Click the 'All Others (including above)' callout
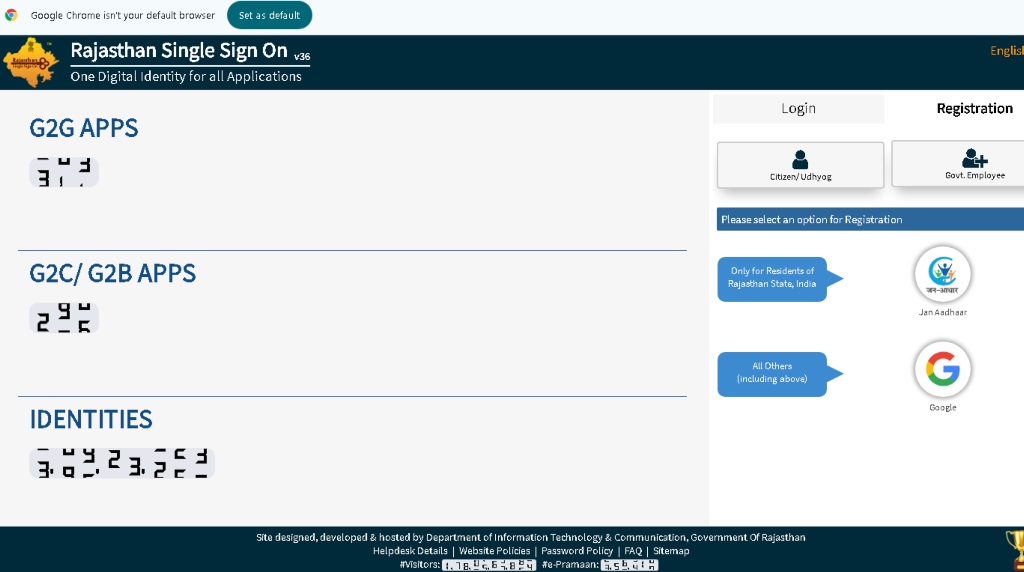This screenshot has width=1024, height=572. click(x=780, y=374)
